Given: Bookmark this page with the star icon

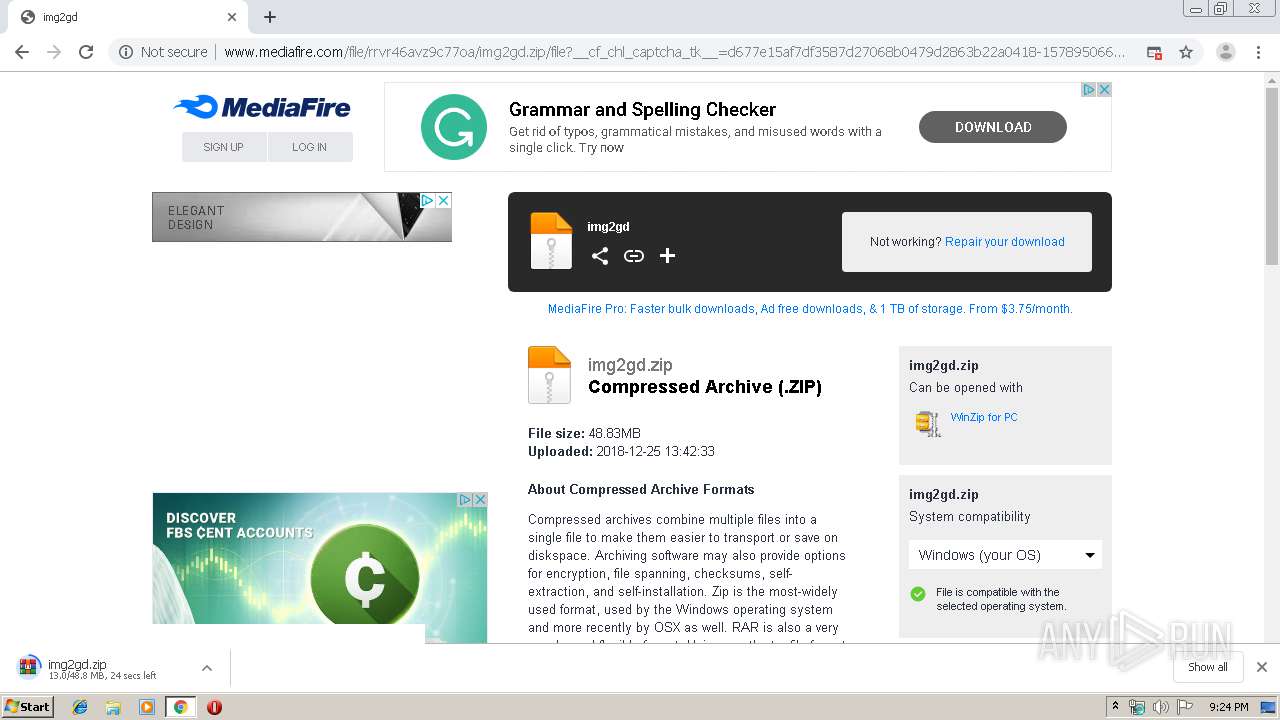Looking at the screenshot, I should [x=1186, y=52].
